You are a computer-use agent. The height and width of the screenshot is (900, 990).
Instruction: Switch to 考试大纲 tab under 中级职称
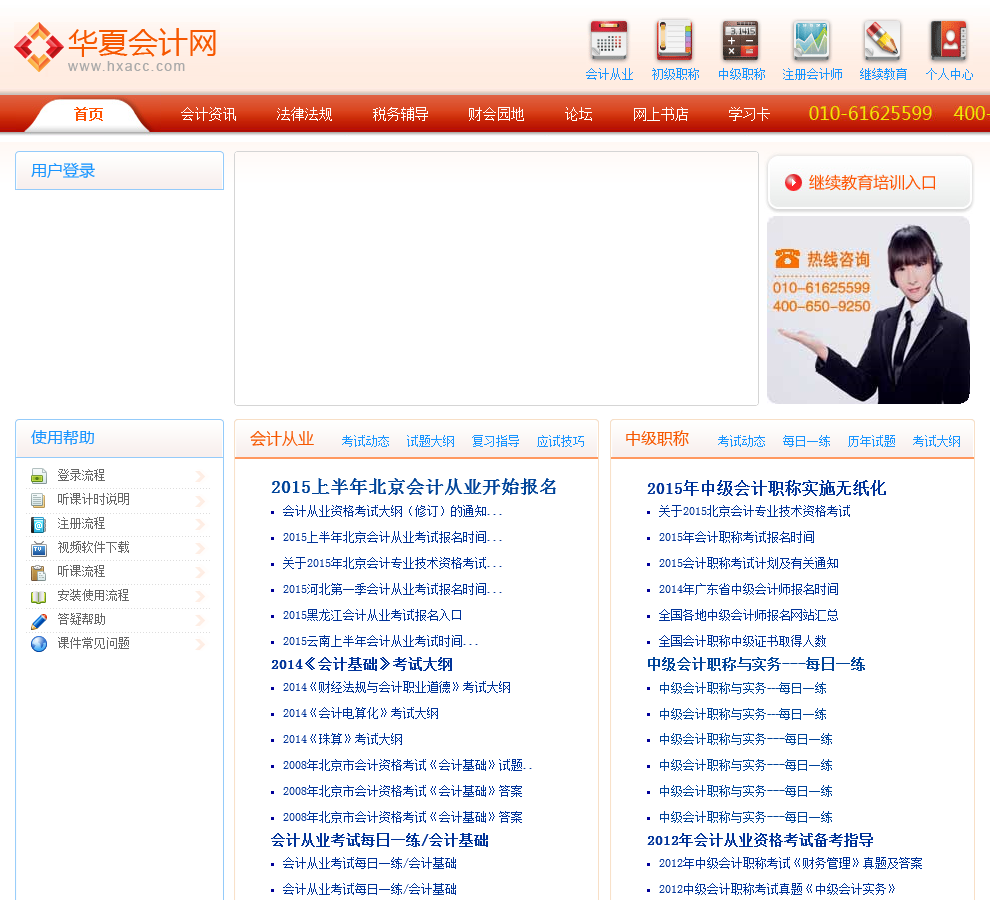936,441
